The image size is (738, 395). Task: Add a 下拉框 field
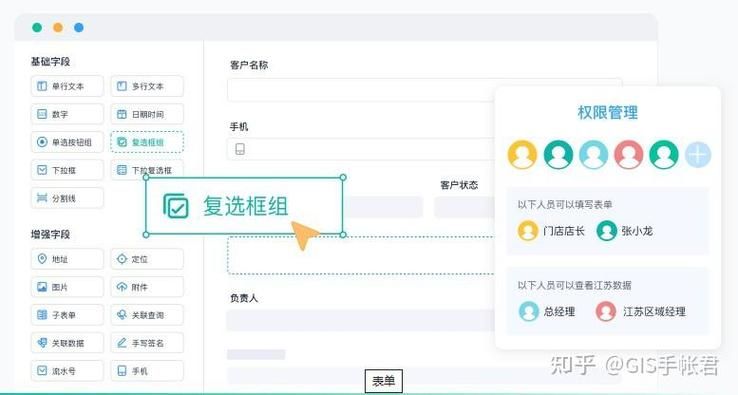(67, 170)
